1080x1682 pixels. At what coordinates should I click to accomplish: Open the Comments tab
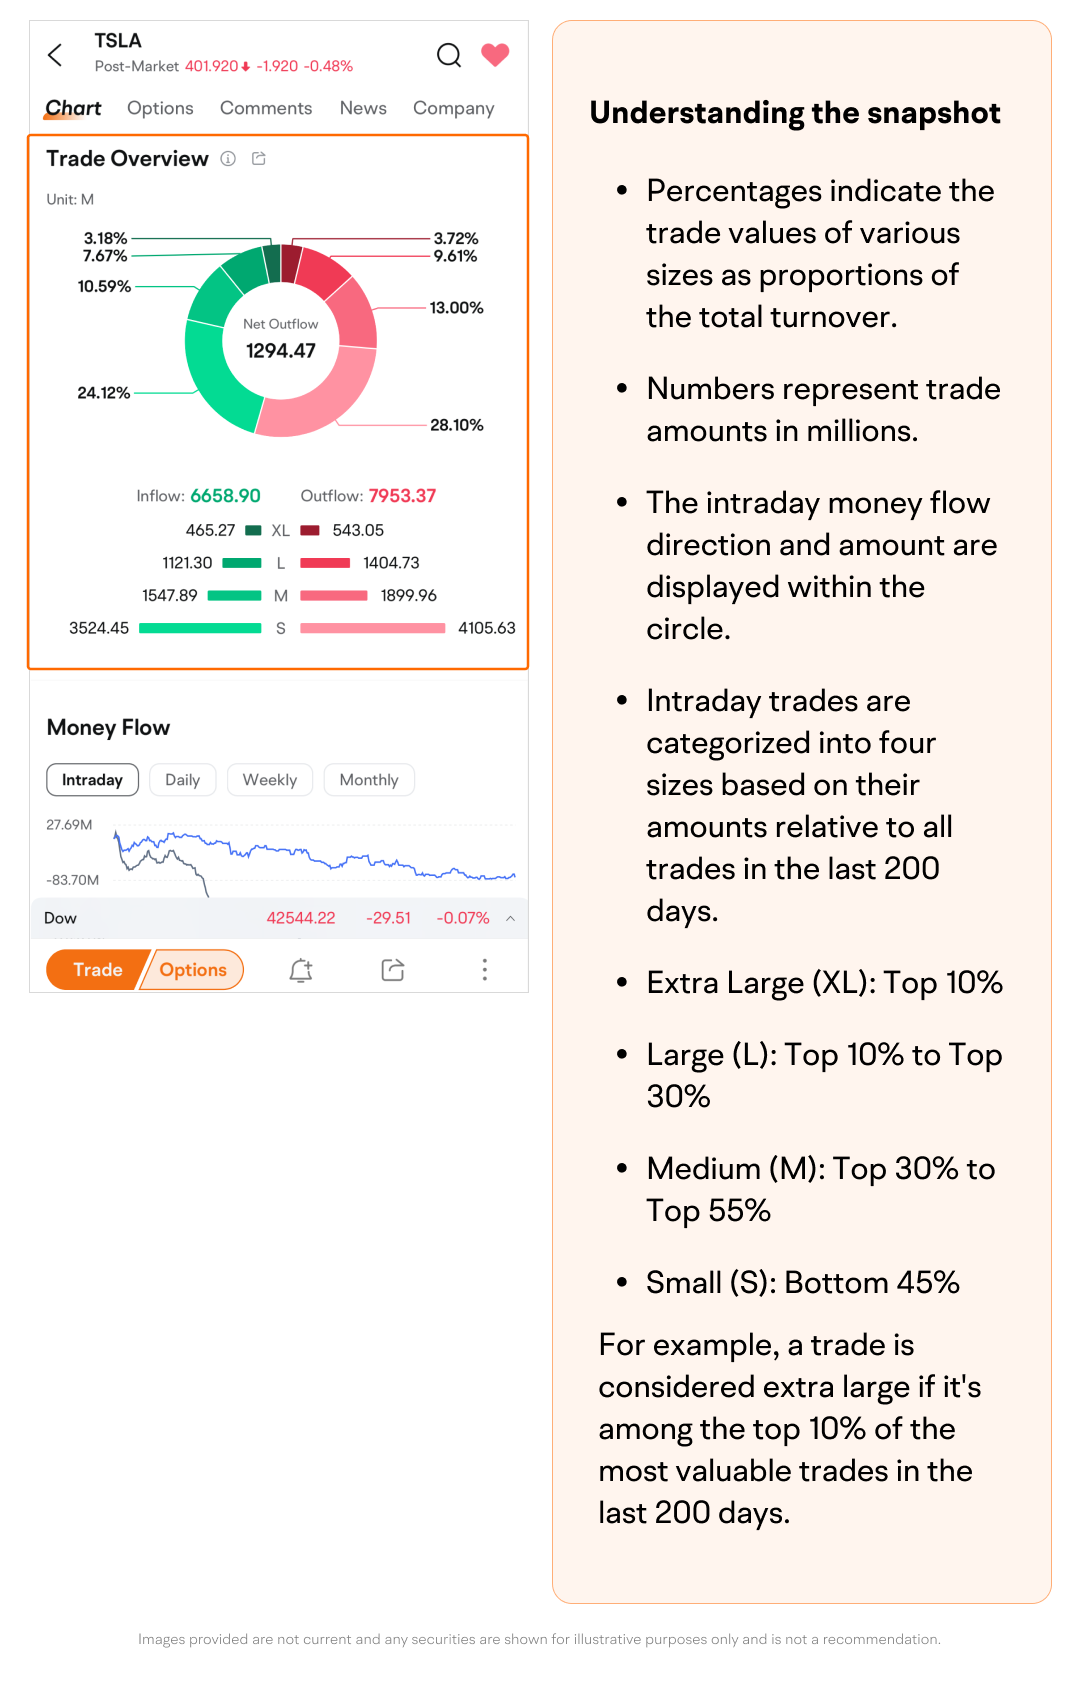[266, 108]
